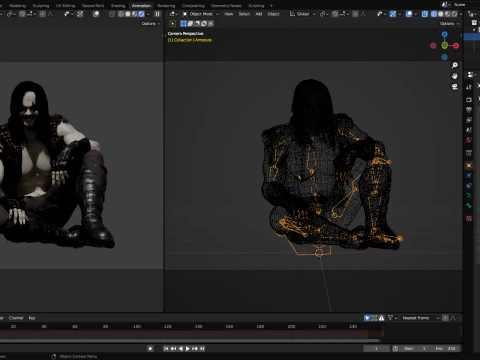
Task: Open the Key menu in timeline
Action: tap(32, 318)
